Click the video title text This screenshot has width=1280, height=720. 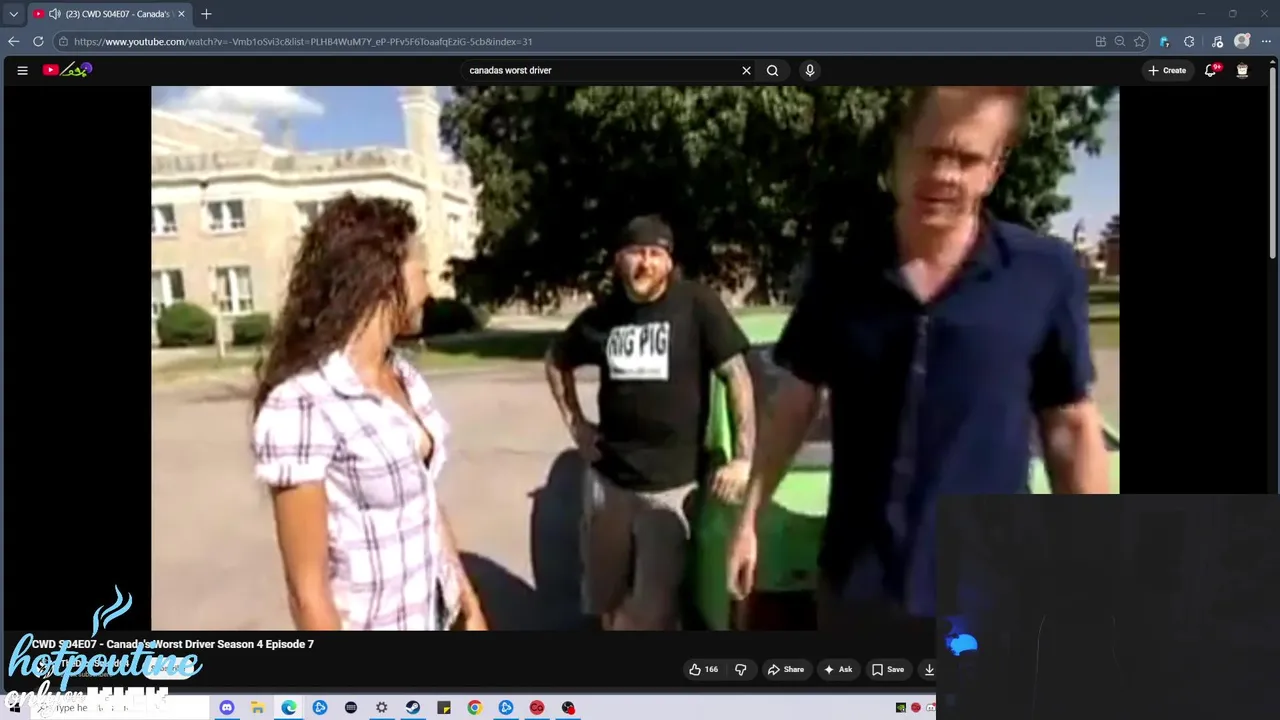172,644
